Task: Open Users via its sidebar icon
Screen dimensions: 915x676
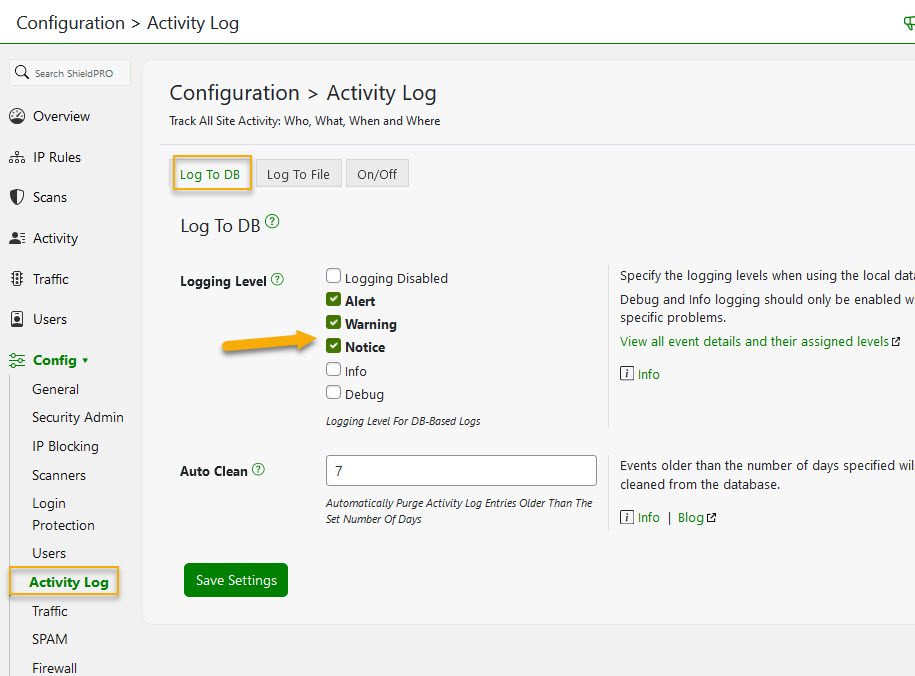Action: point(17,319)
